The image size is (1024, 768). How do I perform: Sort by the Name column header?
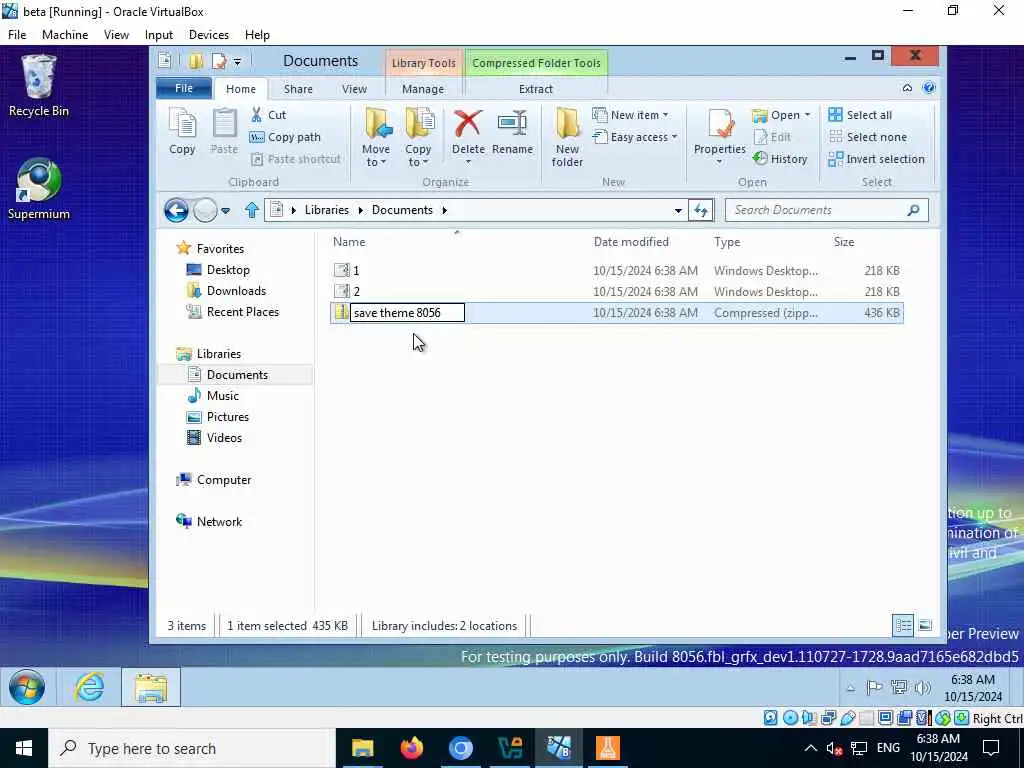click(x=349, y=242)
